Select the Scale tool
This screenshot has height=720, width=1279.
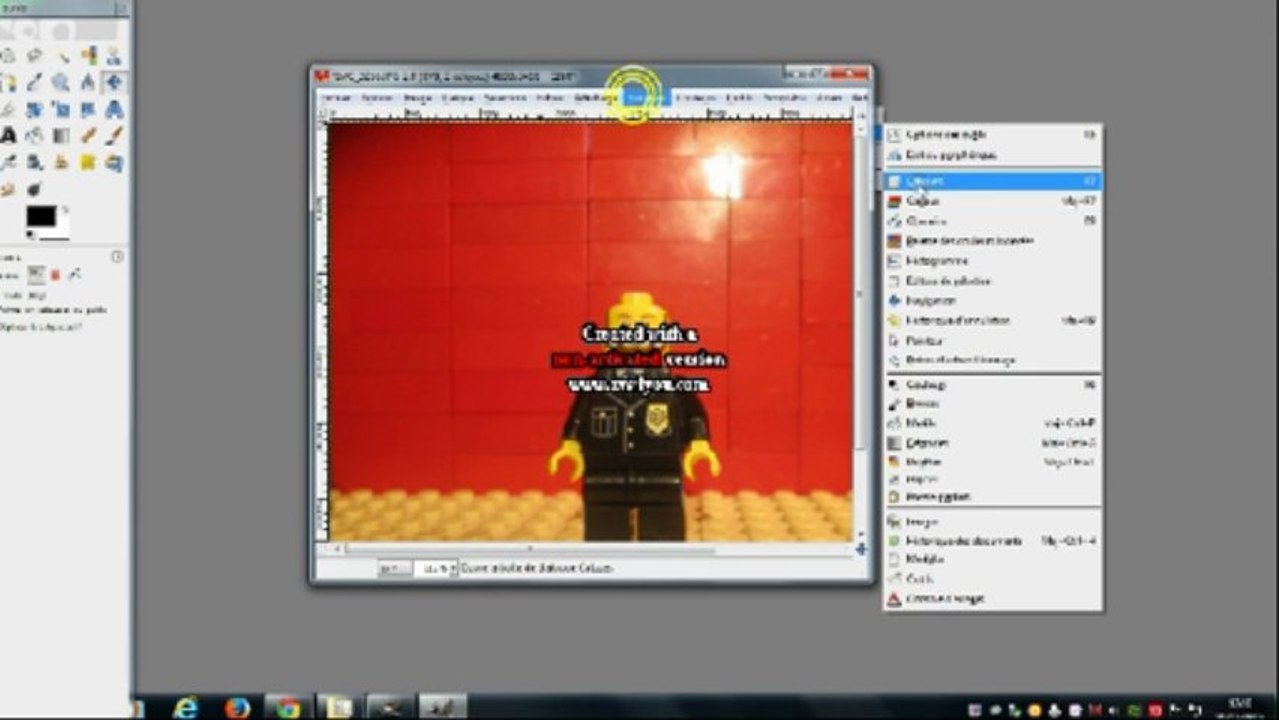tap(61, 109)
